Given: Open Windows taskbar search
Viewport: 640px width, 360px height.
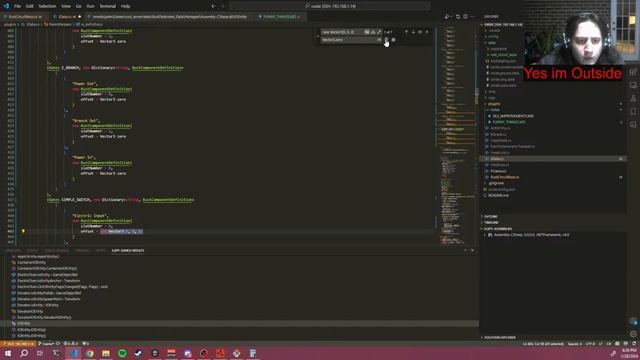Looking at the screenshot, I should click(x=24, y=353).
